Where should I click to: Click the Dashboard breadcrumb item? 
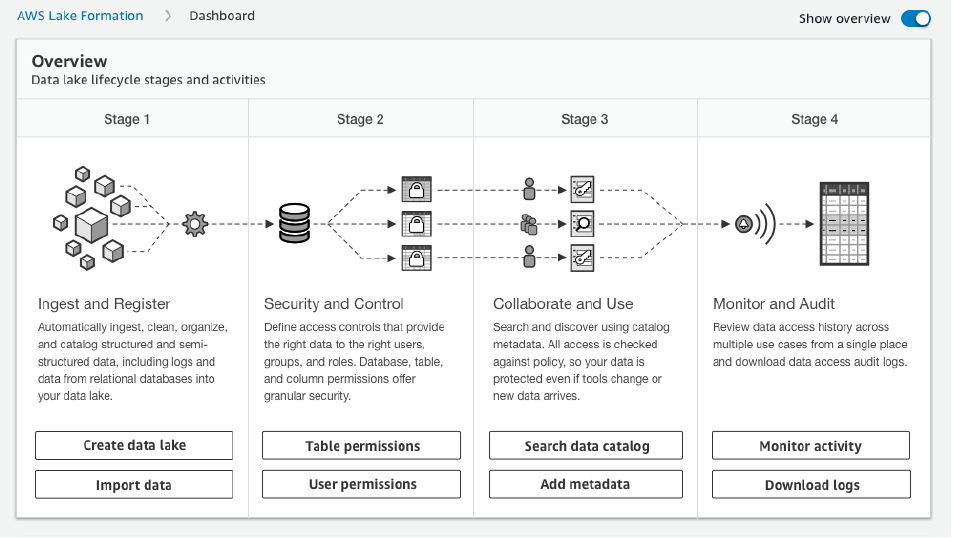point(222,16)
